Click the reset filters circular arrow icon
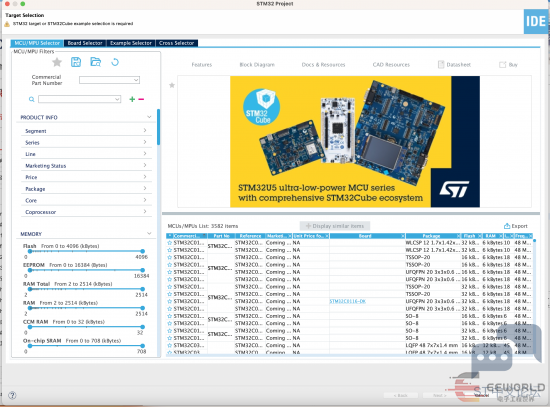 [x=115, y=62]
